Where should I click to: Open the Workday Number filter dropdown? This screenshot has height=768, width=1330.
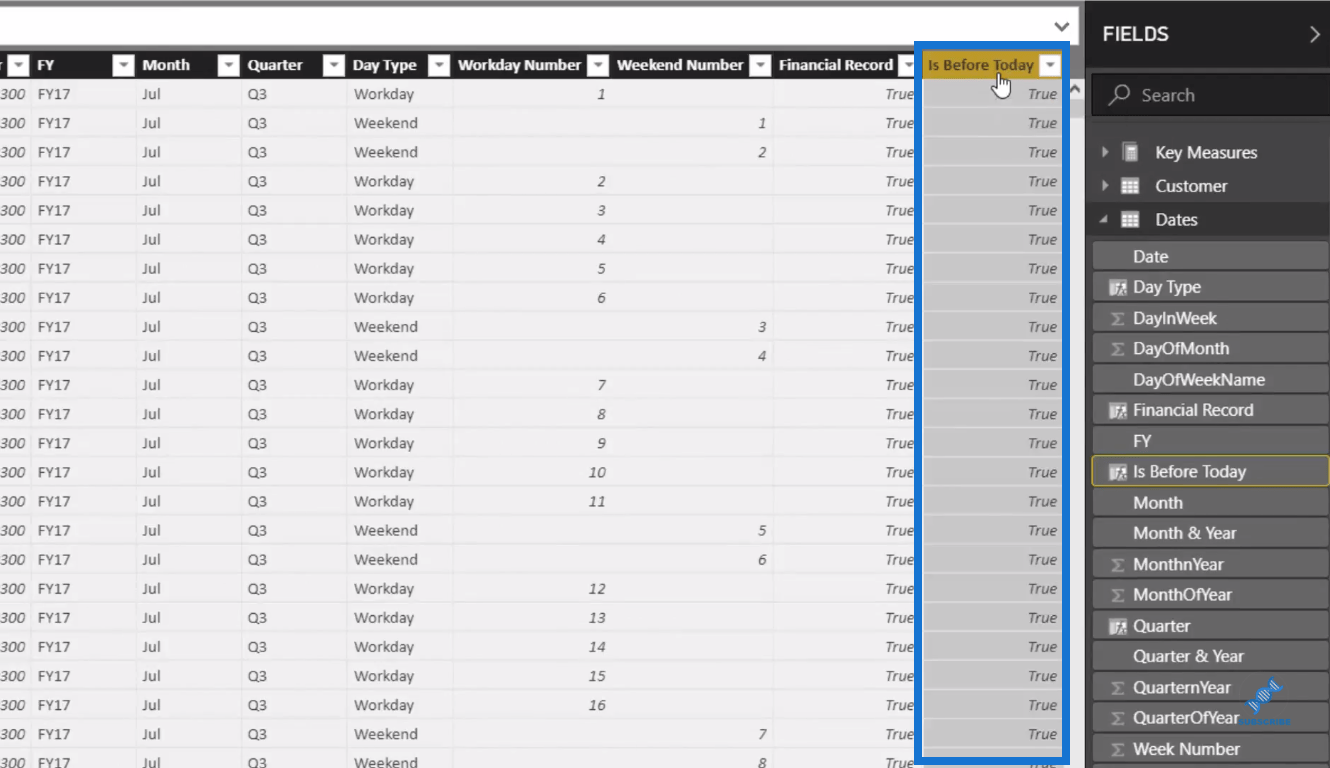pos(598,65)
